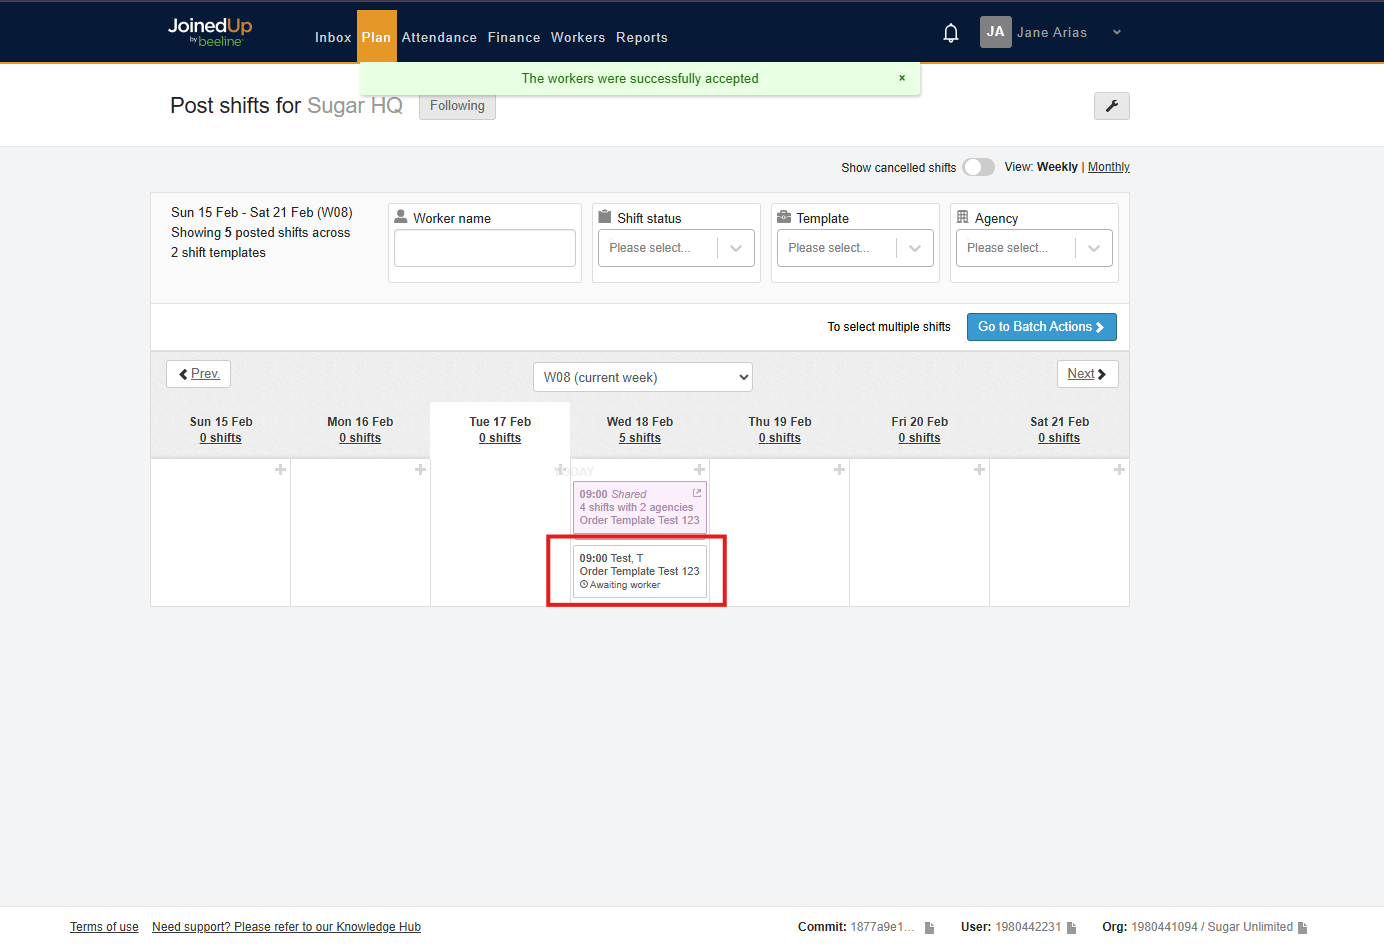Copy the Org ID using the copy icon
The height and width of the screenshot is (945, 1384).
pyautogui.click(x=1302, y=928)
